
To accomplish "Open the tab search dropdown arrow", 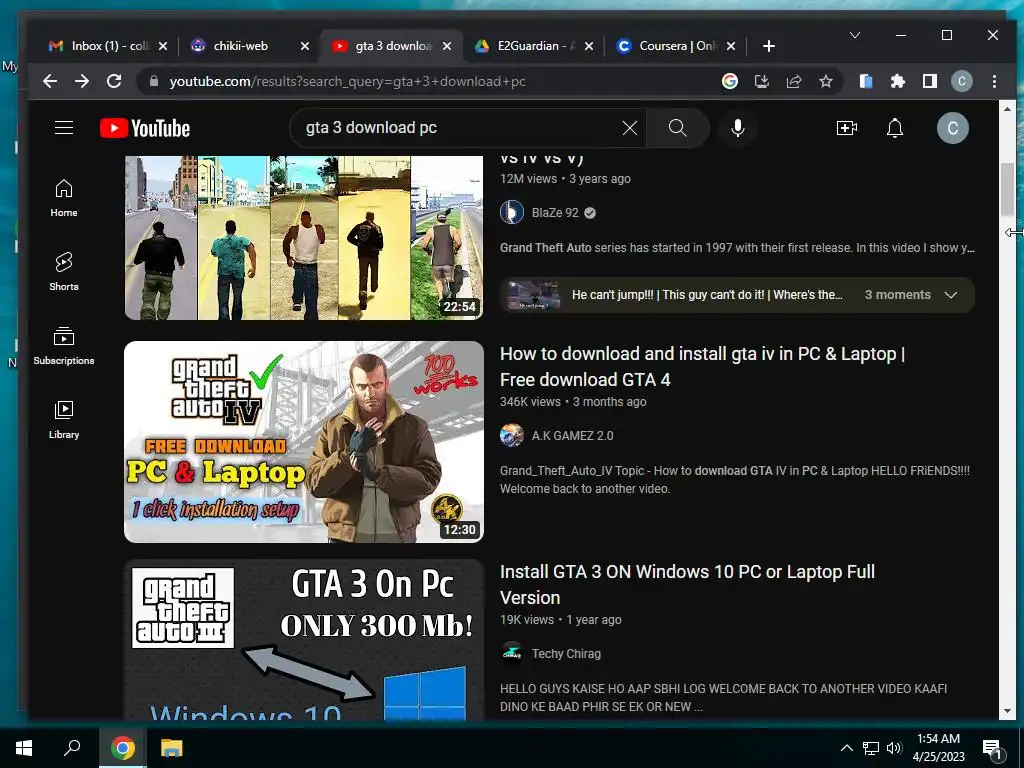I will [854, 35].
